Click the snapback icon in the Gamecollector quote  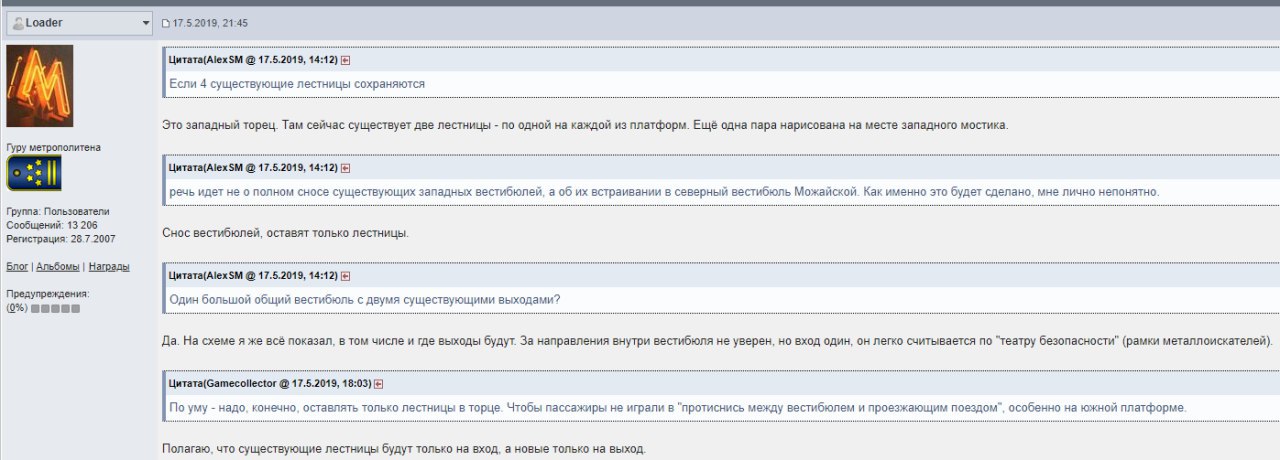point(379,384)
